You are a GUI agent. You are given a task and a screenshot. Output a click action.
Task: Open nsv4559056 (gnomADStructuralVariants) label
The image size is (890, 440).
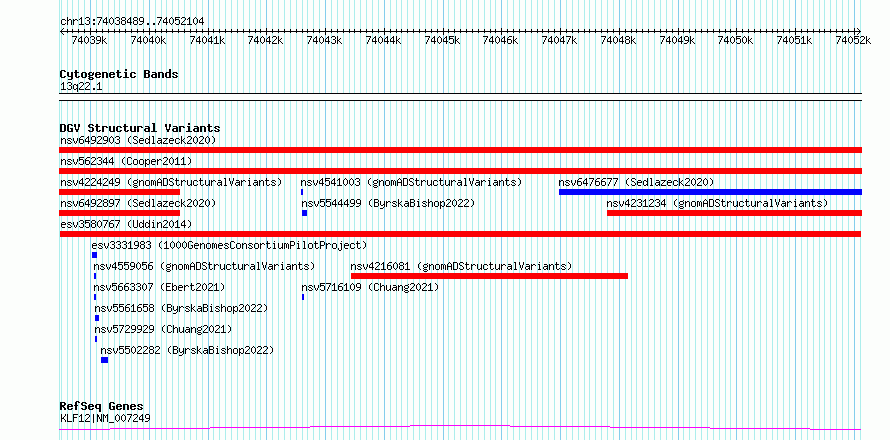point(204,266)
